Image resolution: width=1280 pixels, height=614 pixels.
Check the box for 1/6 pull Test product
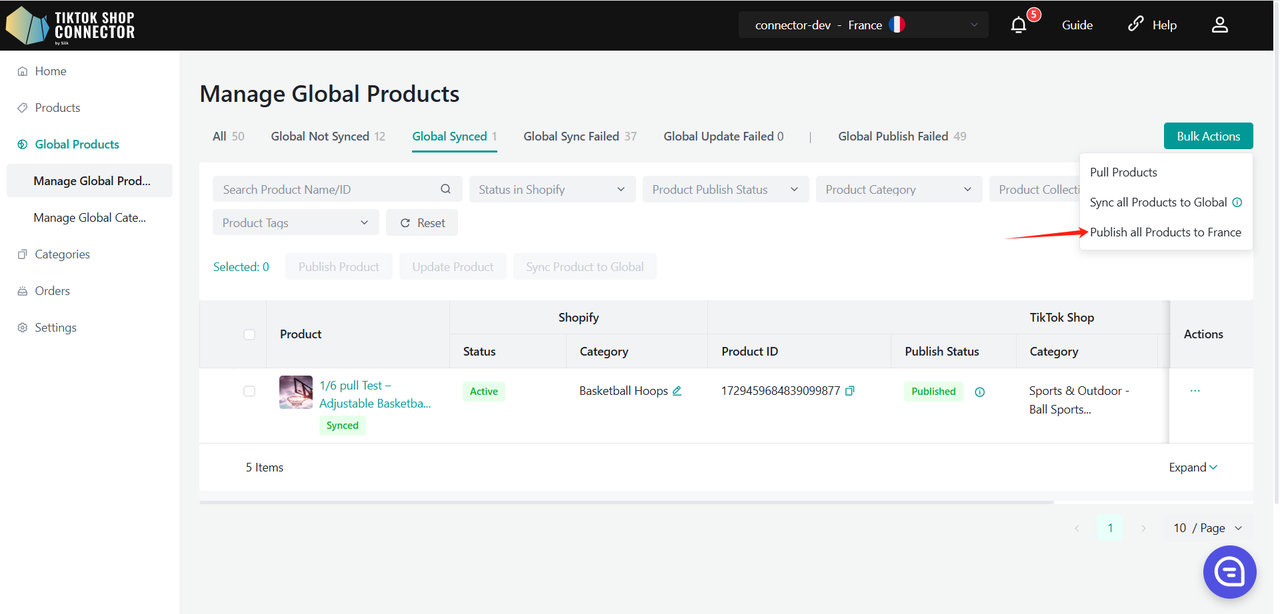tap(249, 391)
